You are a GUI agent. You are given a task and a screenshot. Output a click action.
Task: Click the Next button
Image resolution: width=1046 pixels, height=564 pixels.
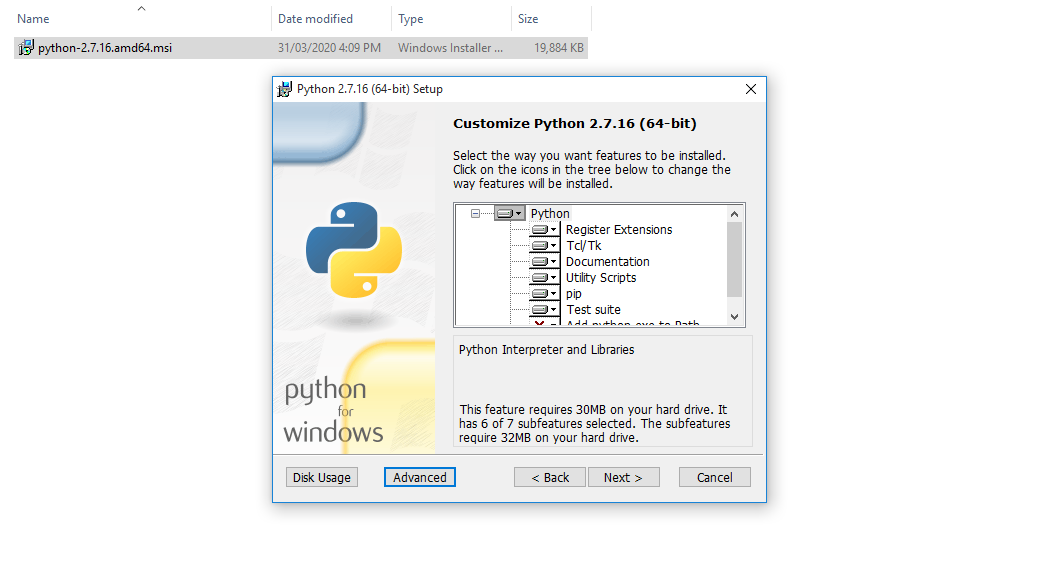623,477
